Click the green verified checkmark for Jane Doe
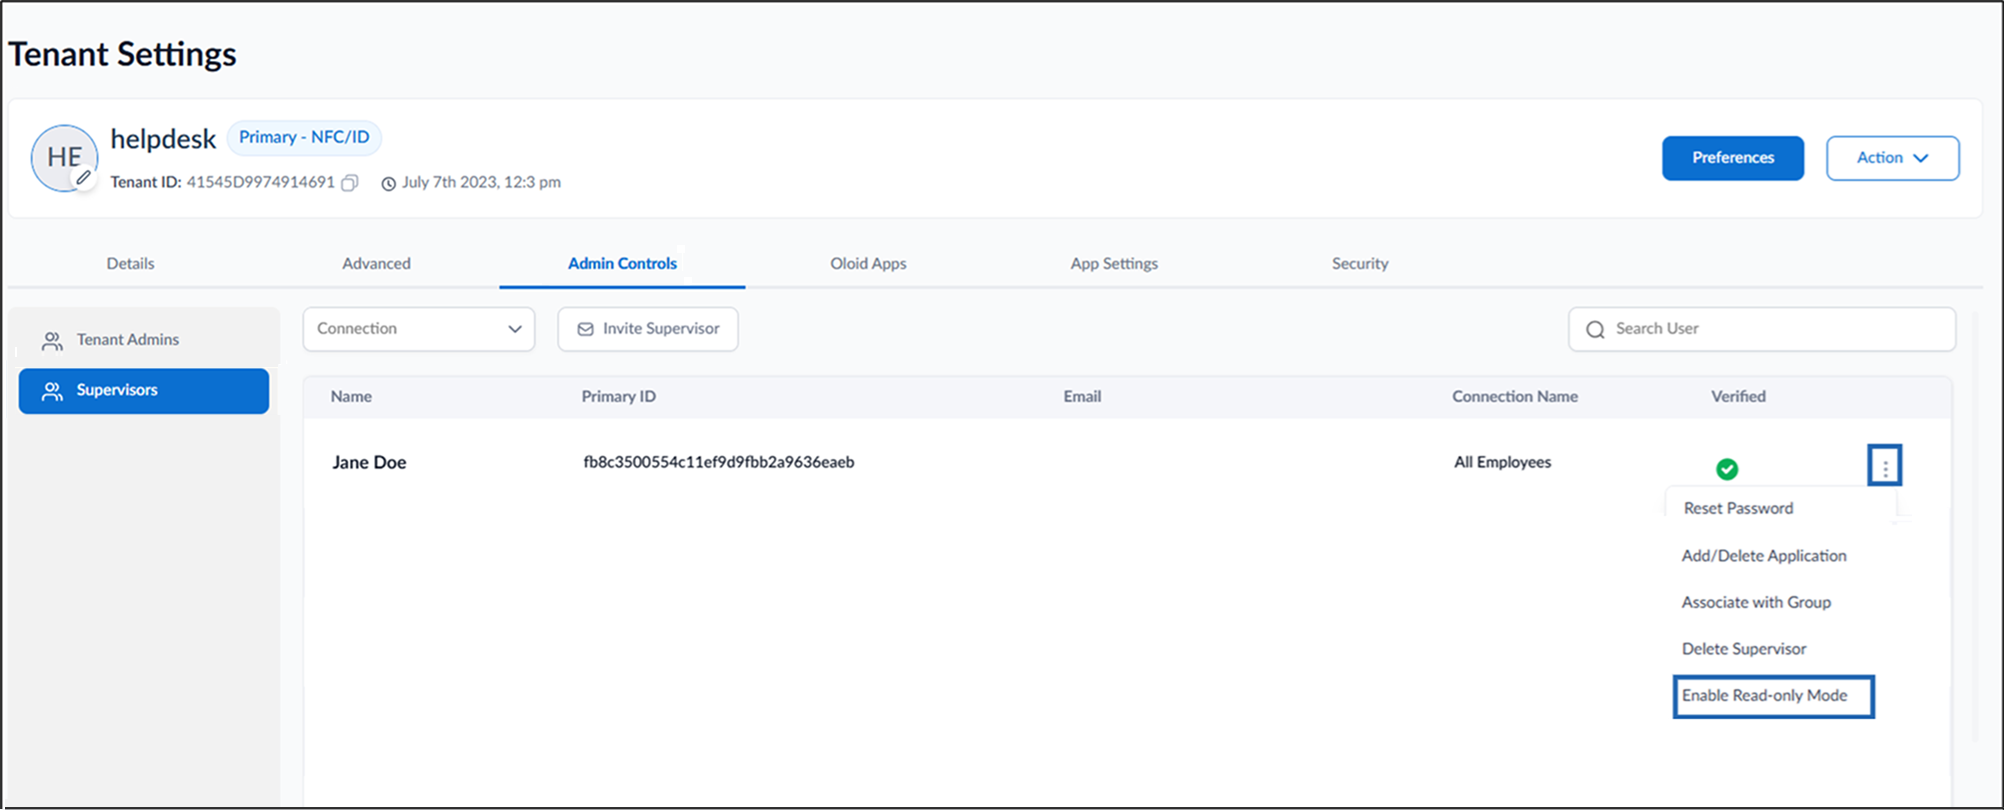This screenshot has width=2004, height=810. 1727,469
